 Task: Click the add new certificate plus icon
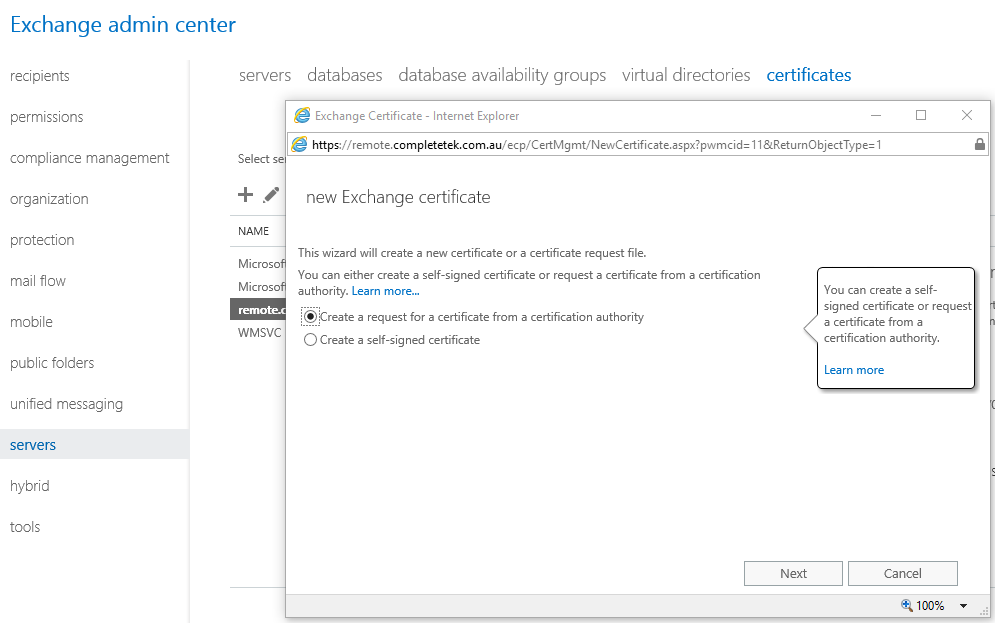click(x=245, y=195)
